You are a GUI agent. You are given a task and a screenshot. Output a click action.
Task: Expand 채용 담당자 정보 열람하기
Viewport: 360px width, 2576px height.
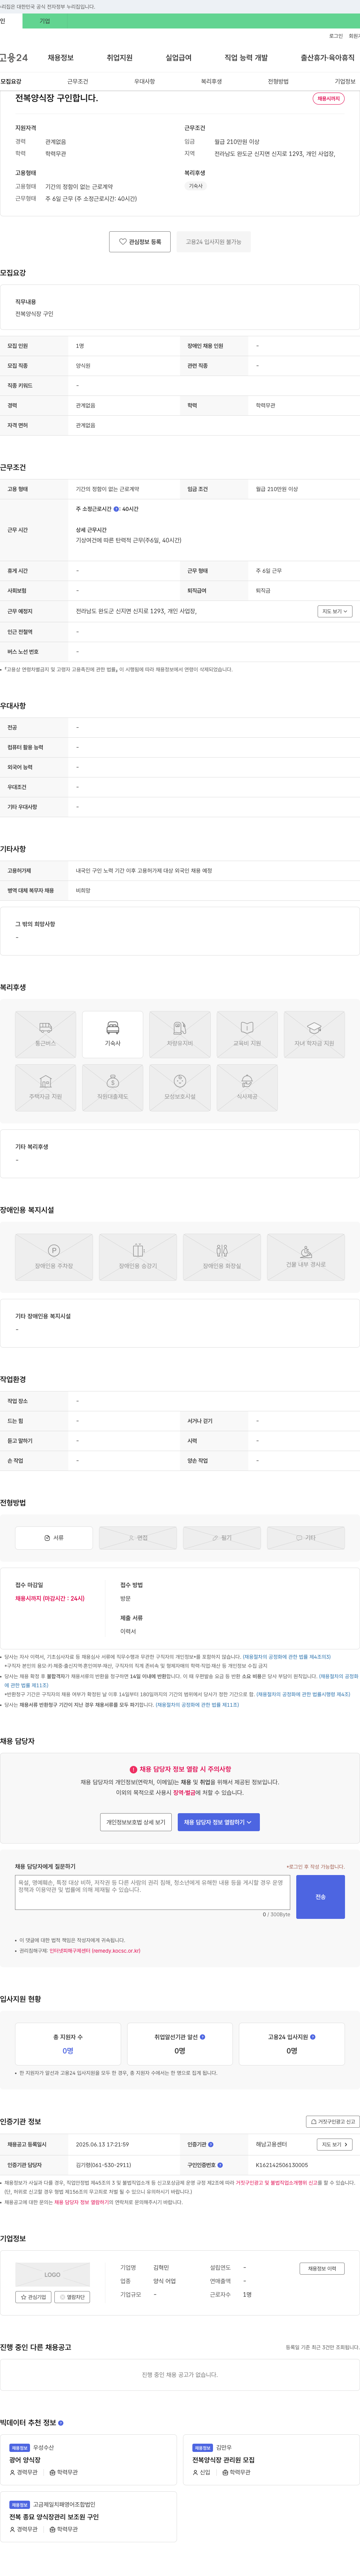click(219, 1822)
